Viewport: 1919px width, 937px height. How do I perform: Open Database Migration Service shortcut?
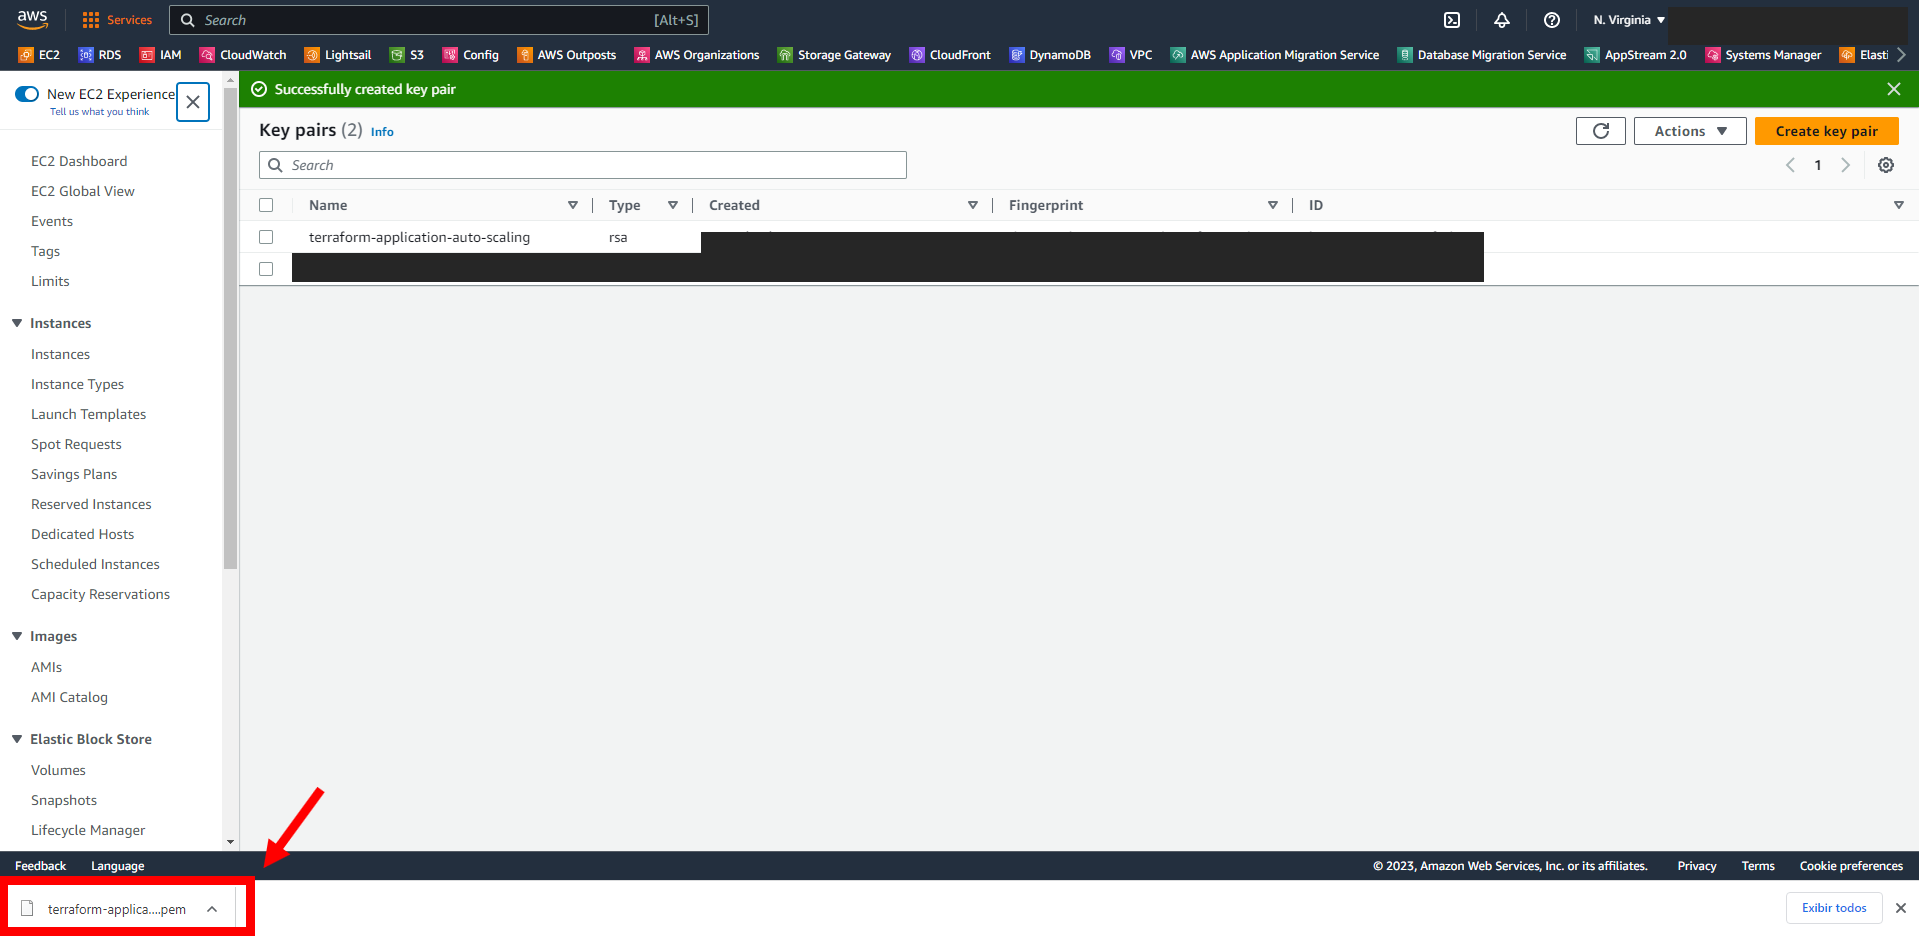point(1482,55)
